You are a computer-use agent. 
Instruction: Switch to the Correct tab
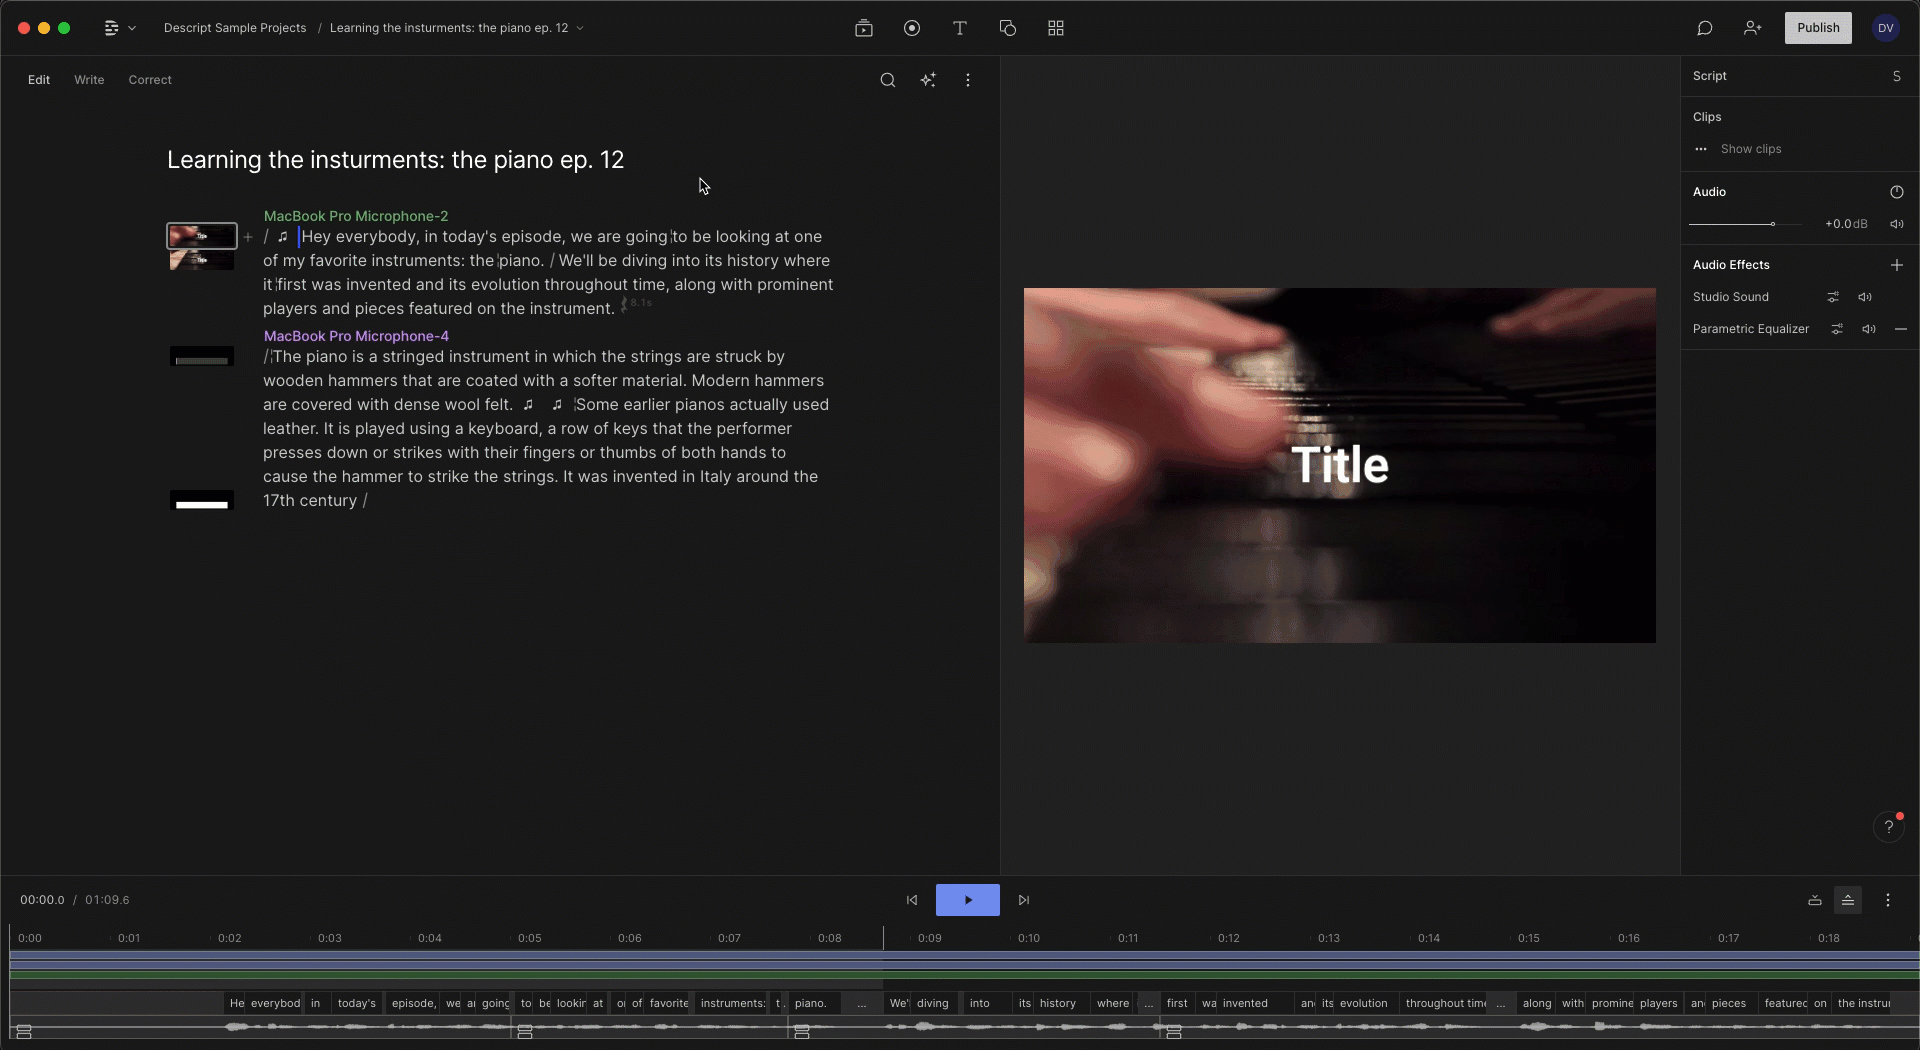(150, 80)
